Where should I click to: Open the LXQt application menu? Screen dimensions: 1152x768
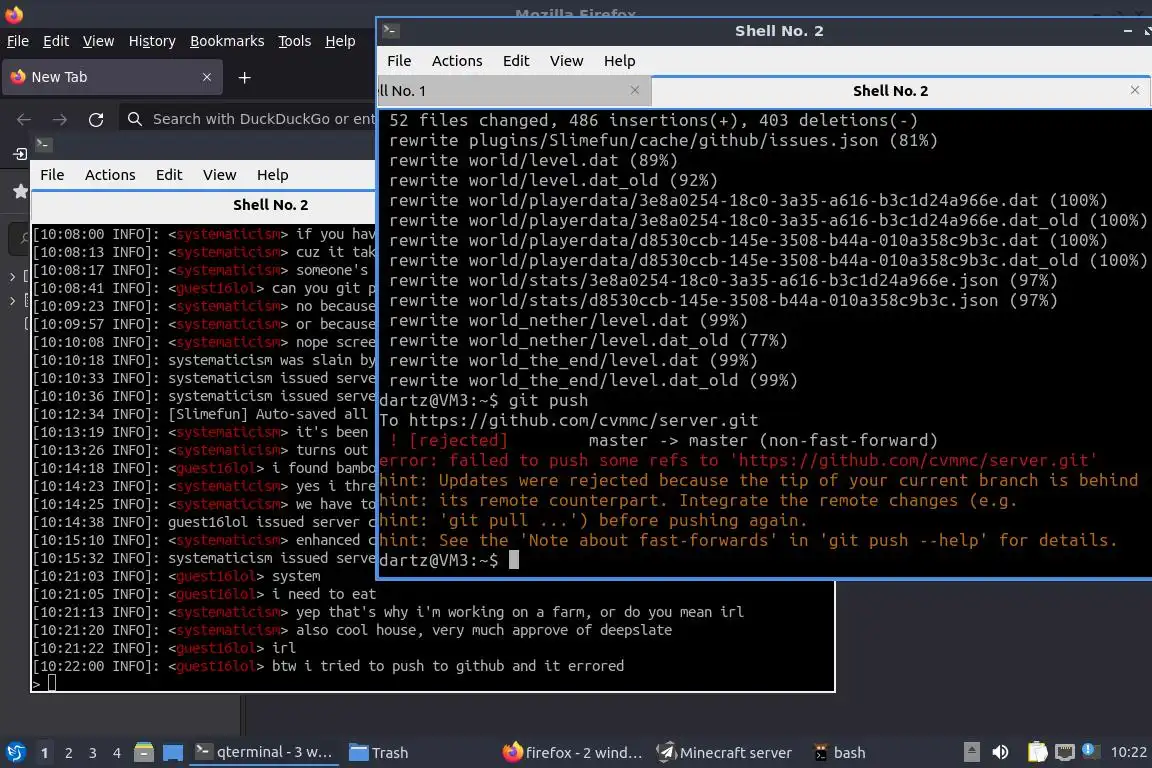[15, 753]
